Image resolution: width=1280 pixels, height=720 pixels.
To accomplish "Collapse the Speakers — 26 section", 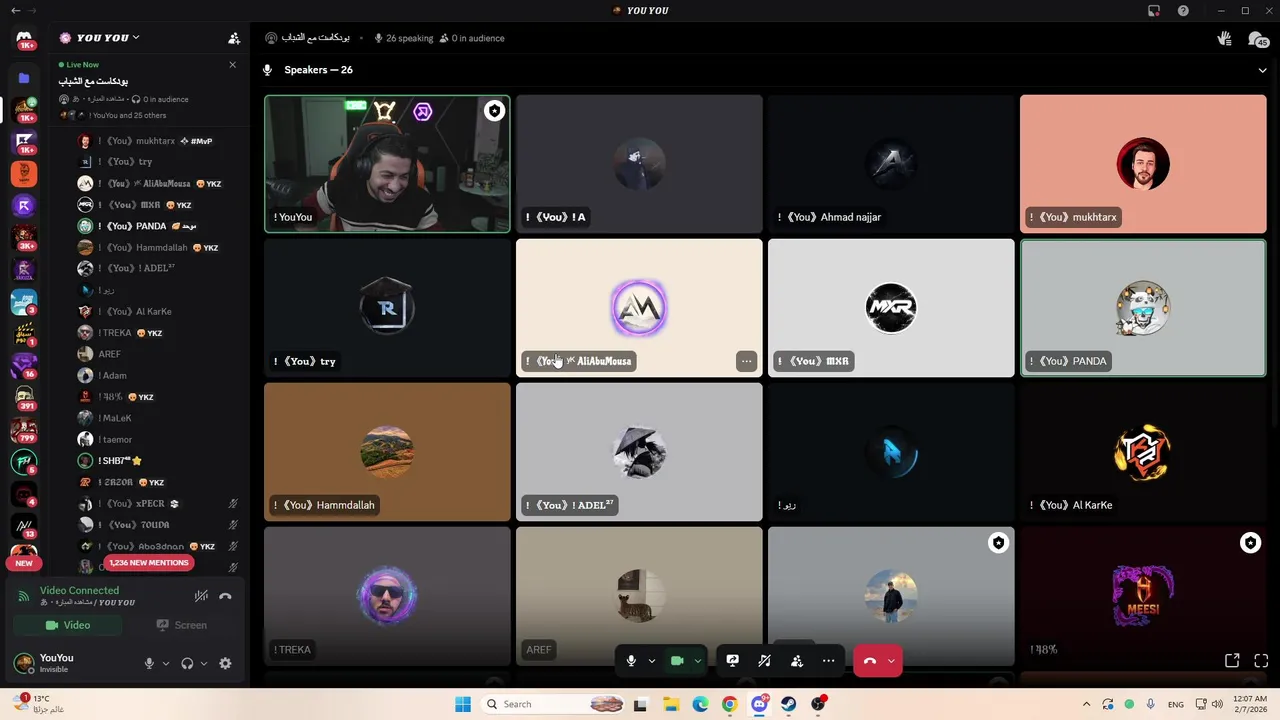I will pos(1262,70).
